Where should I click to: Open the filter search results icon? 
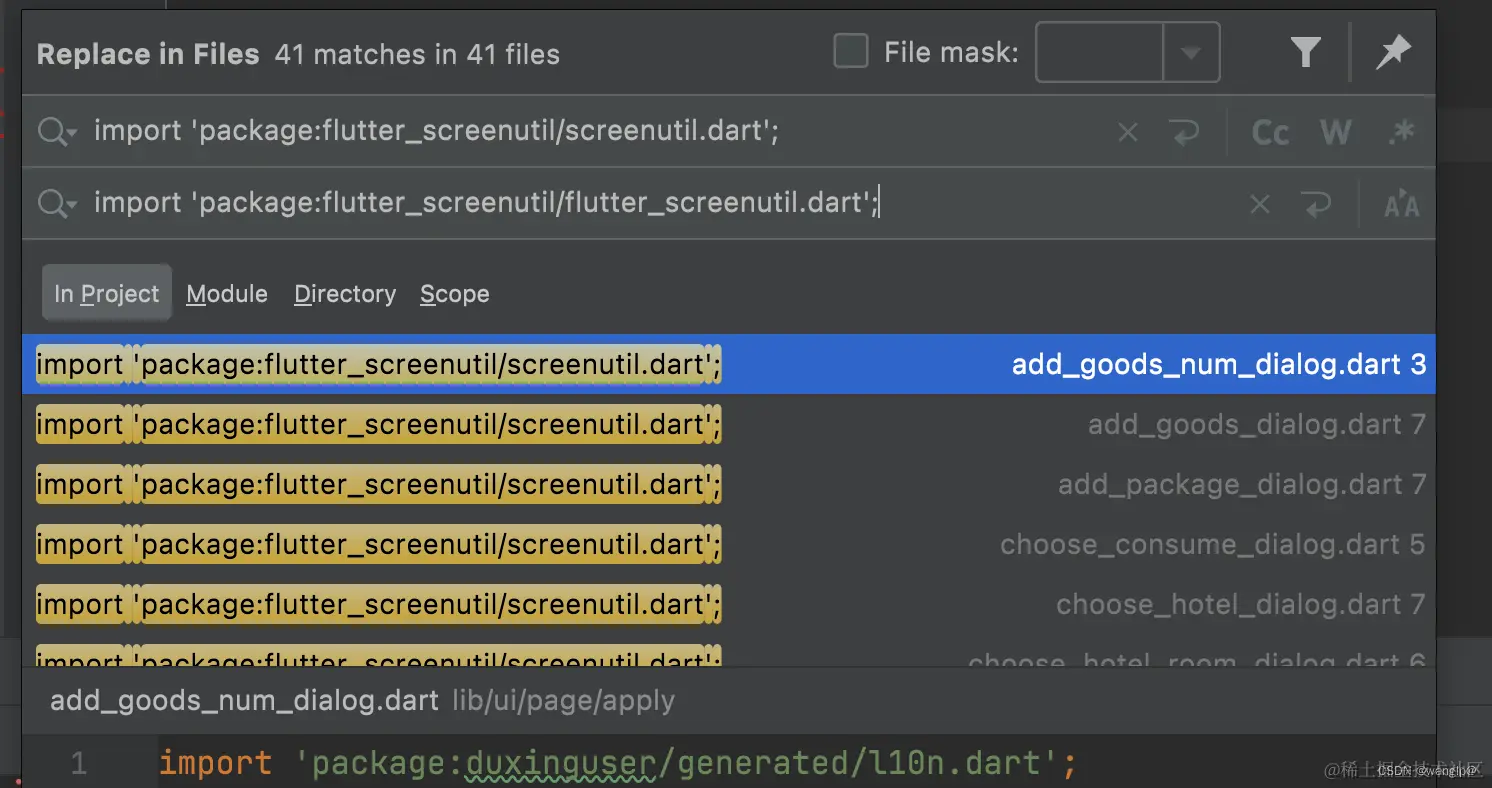click(1305, 52)
